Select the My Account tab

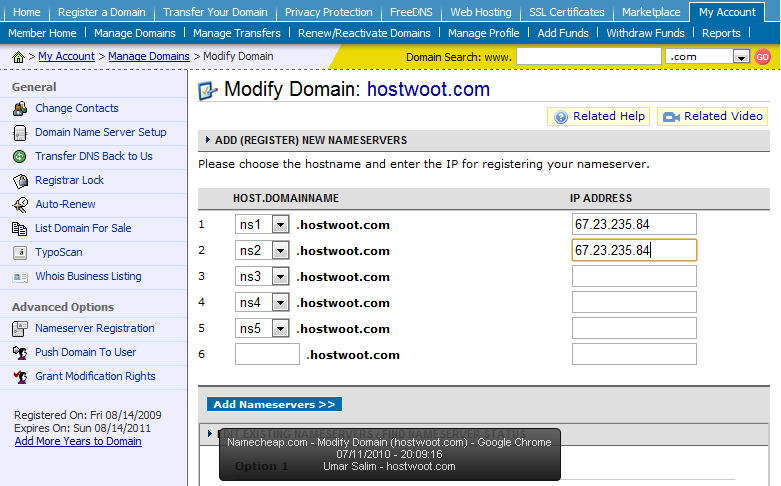[x=727, y=12]
